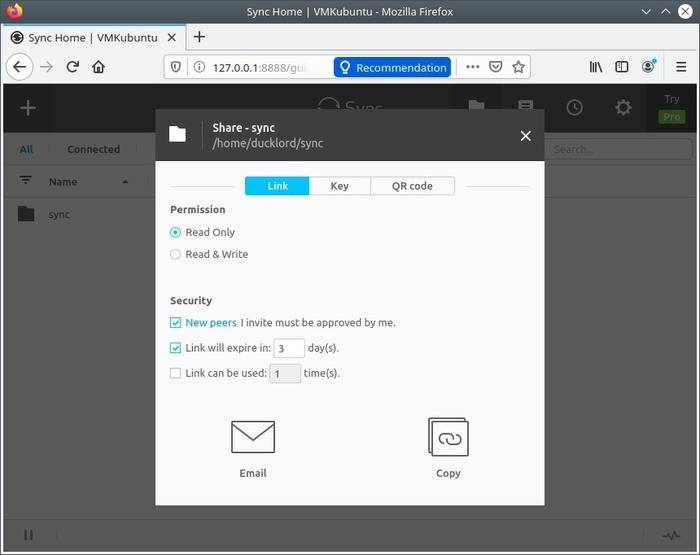
Task: Toggle Firefox sidebar icon
Action: pos(621,67)
